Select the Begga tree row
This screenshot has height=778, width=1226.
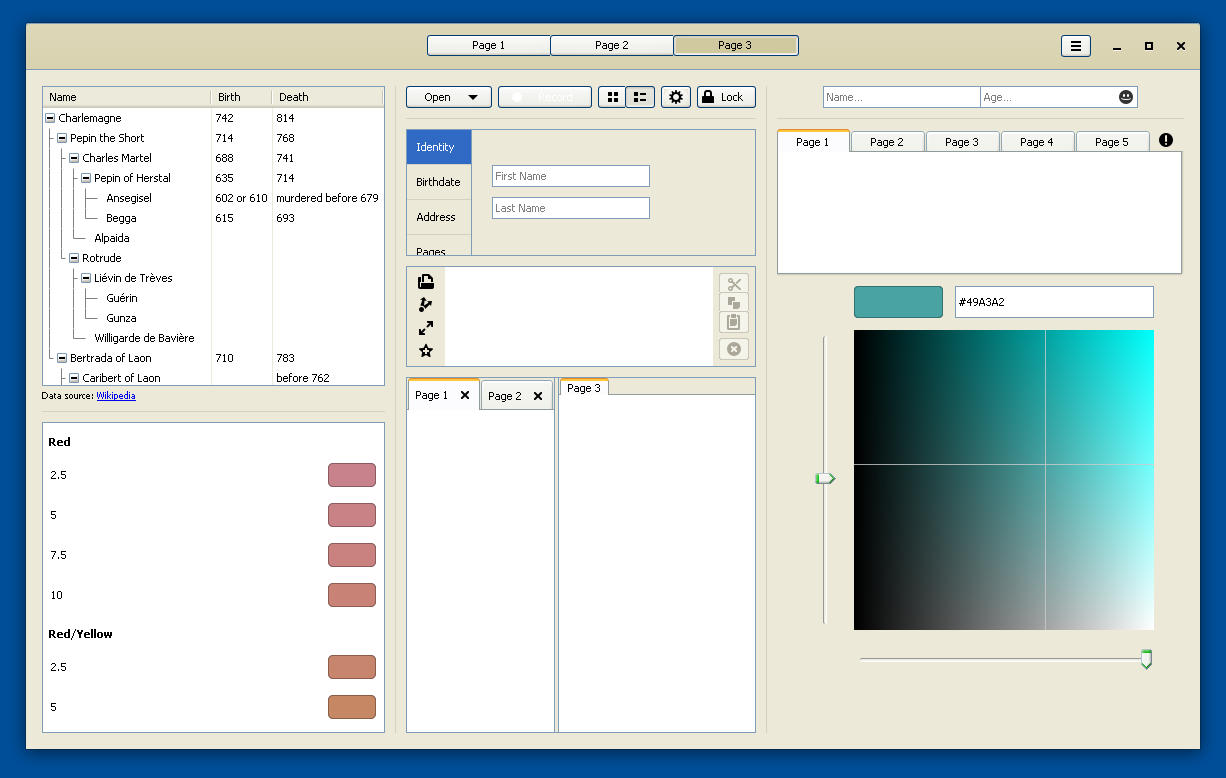213,218
